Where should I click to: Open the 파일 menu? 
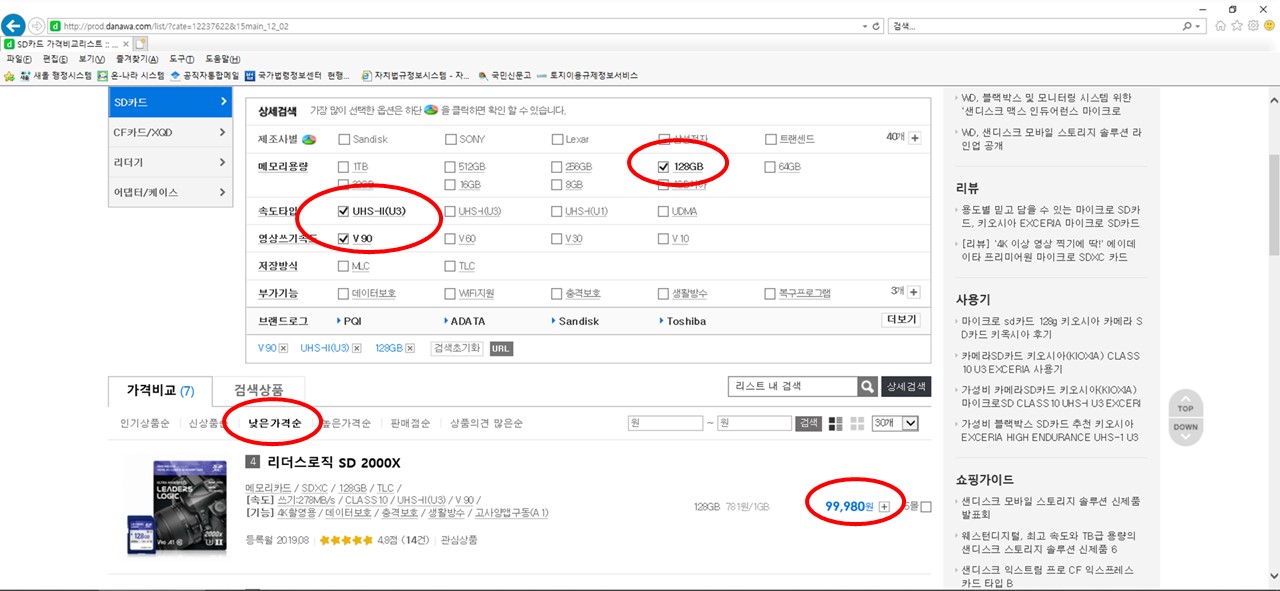coord(19,59)
